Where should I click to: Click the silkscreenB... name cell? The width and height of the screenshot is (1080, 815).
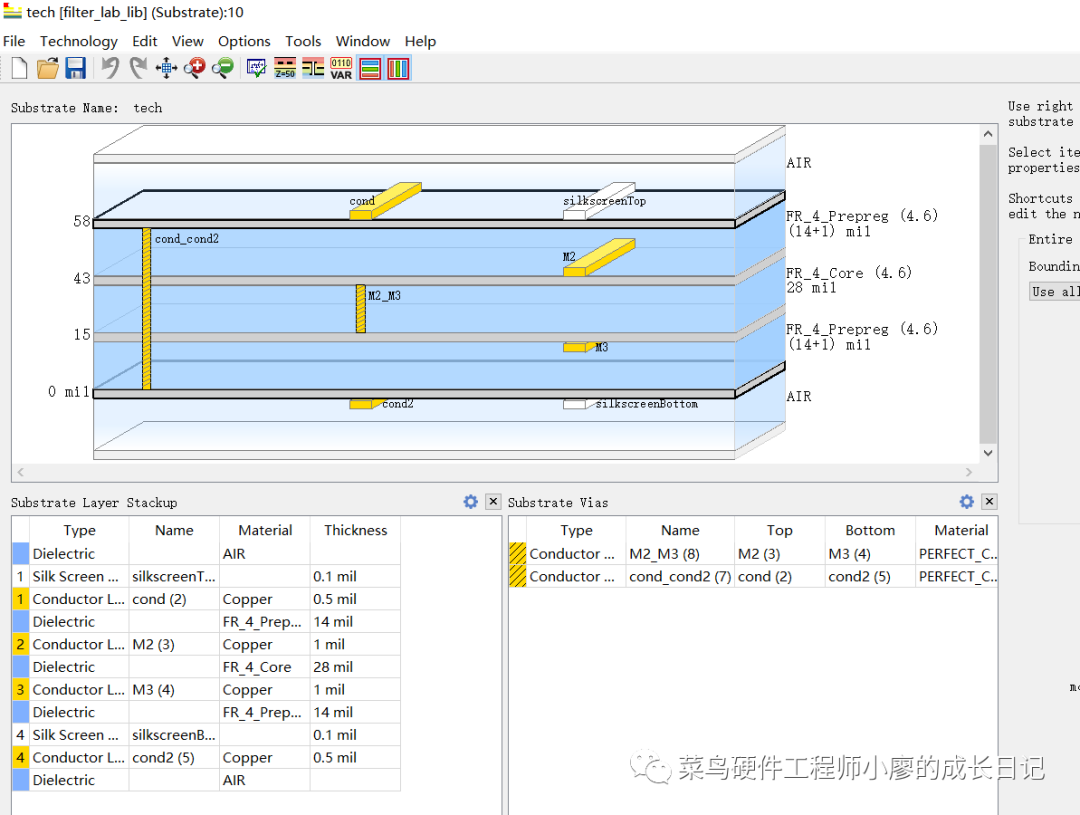(x=174, y=734)
